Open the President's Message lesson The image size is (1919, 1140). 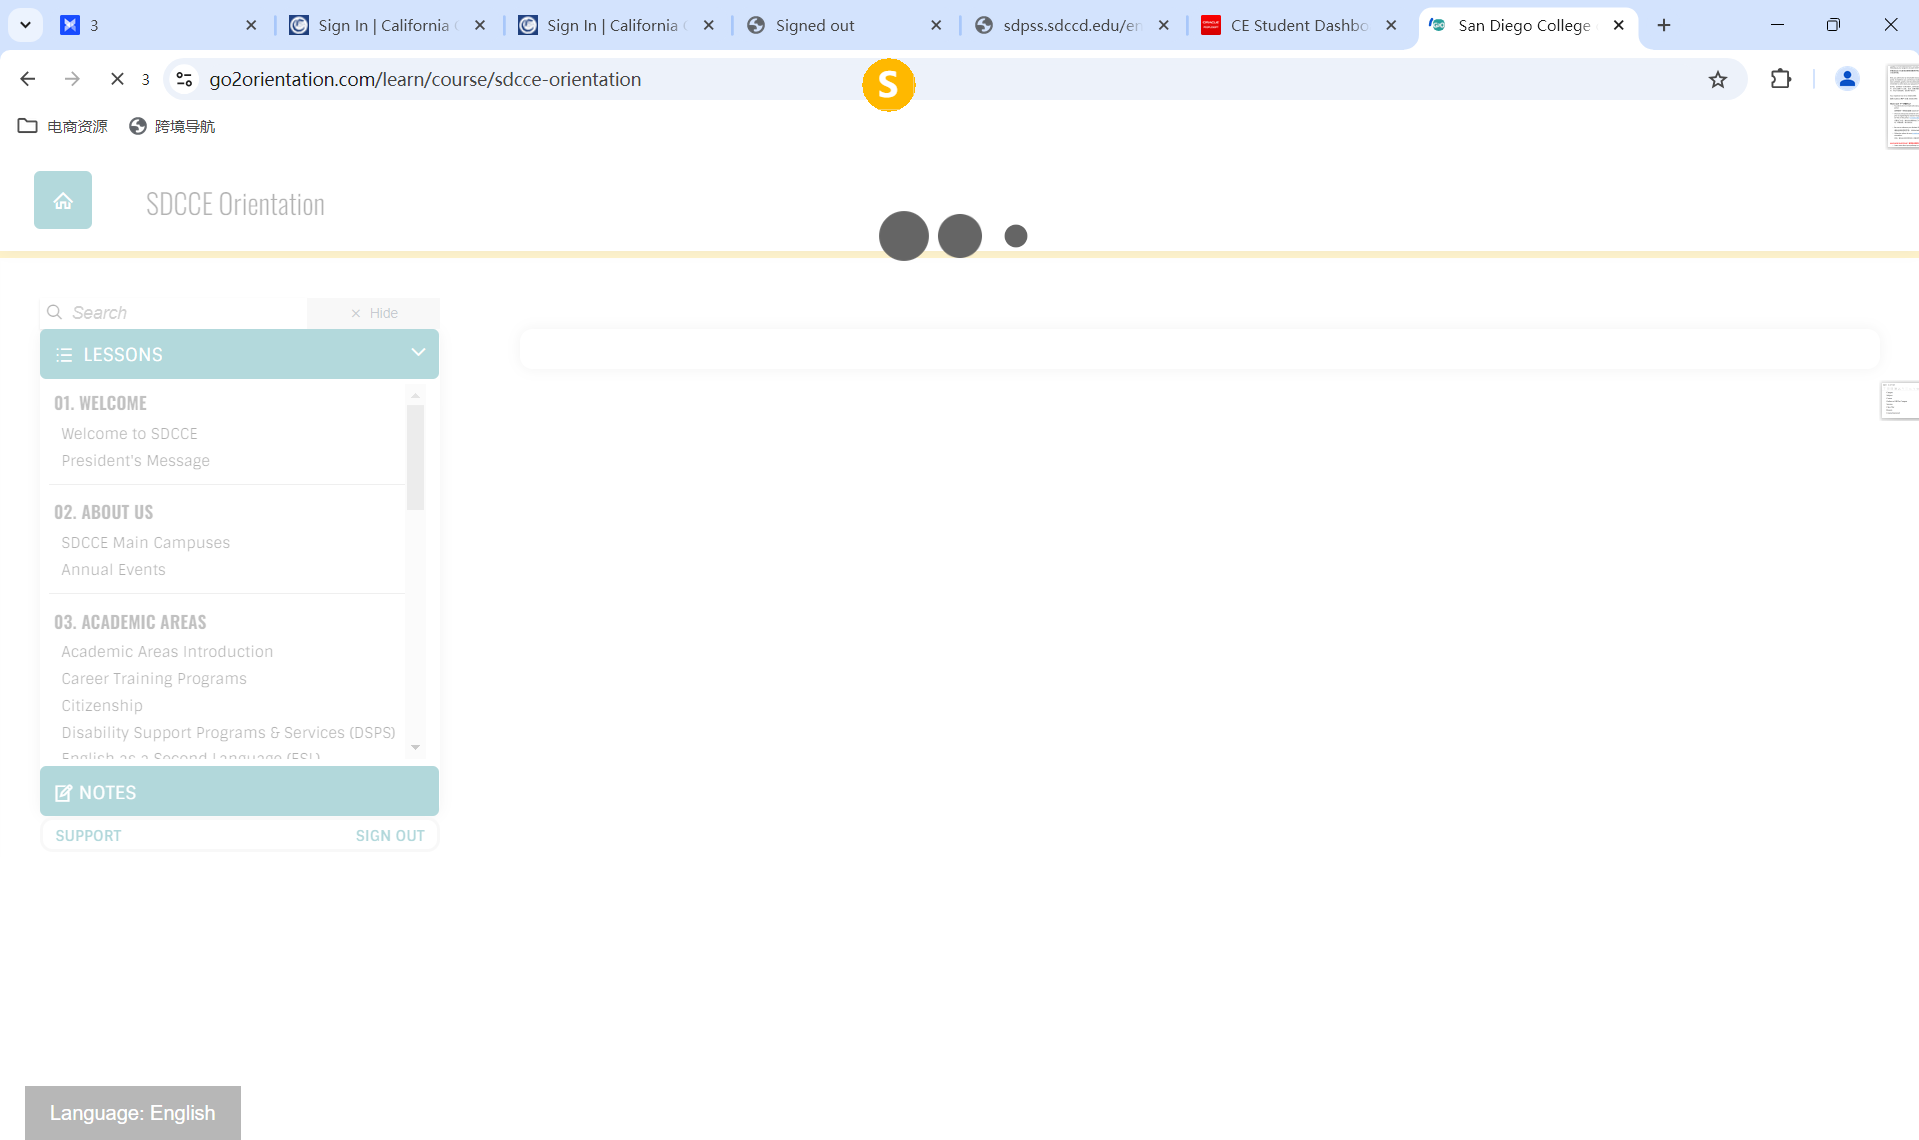tap(135, 460)
